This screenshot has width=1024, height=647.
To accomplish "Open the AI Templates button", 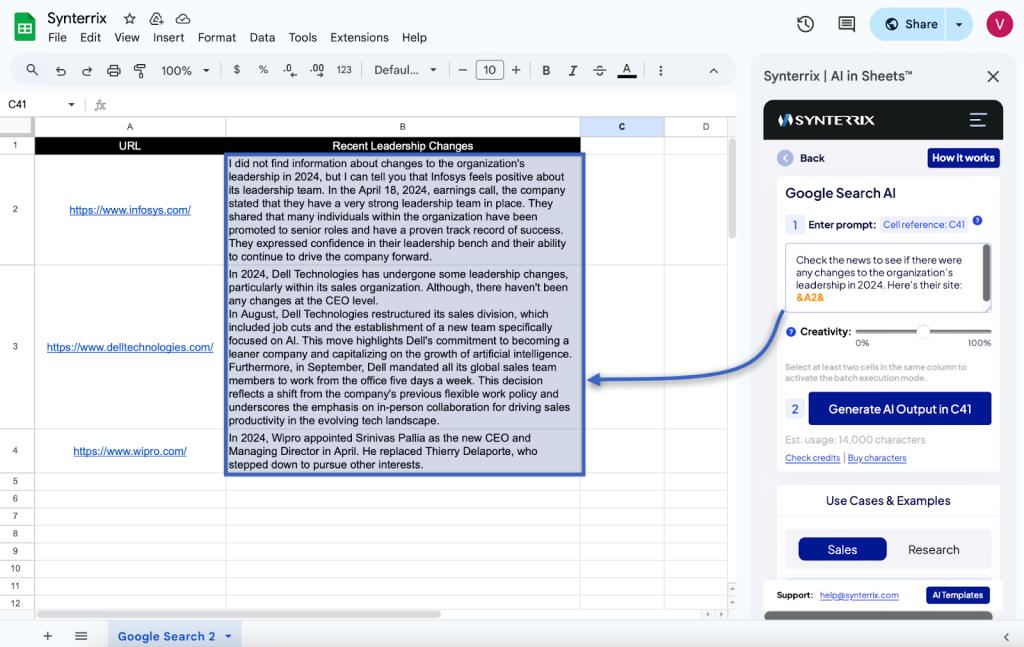I will pyautogui.click(x=957, y=595).
